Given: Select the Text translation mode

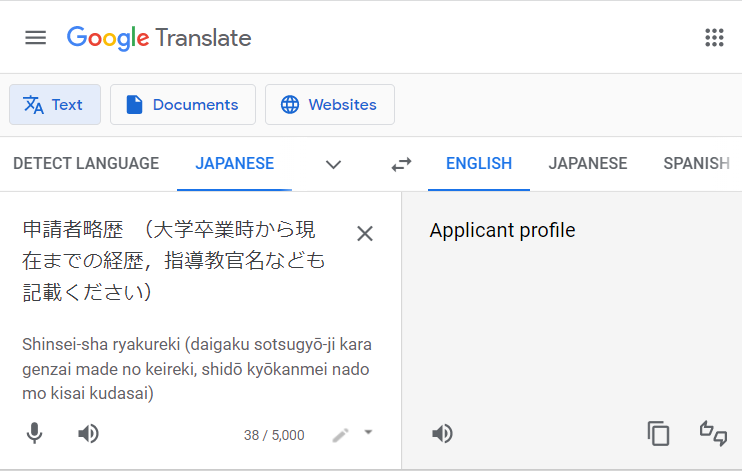Looking at the screenshot, I should (55, 105).
